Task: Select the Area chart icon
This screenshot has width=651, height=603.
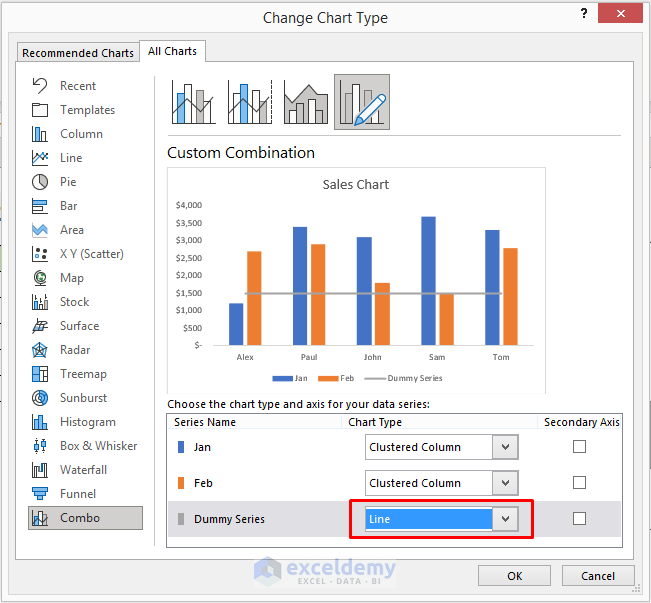Action: coord(40,230)
